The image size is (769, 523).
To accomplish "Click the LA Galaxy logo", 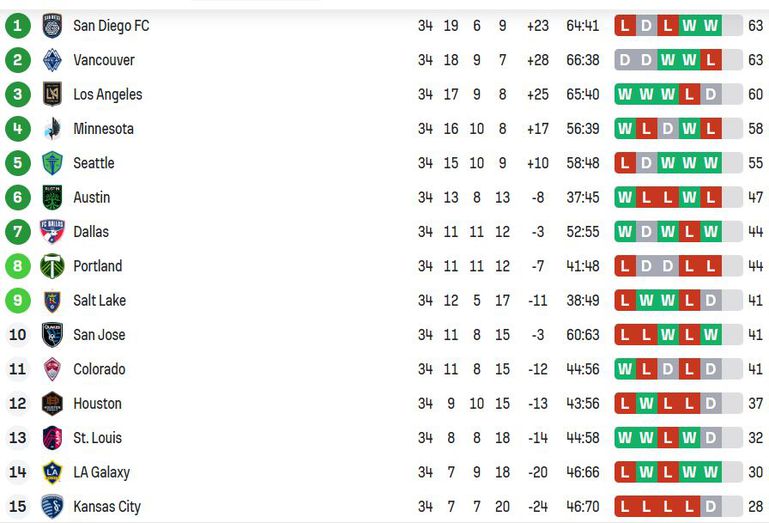I will pos(52,472).
